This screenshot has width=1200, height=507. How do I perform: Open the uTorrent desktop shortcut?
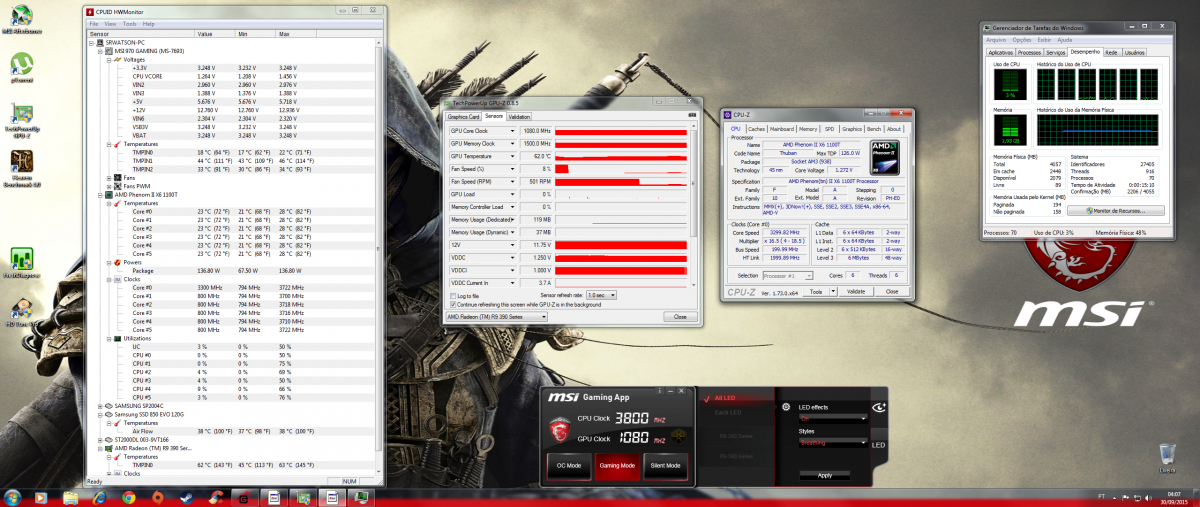click(22, 67)
